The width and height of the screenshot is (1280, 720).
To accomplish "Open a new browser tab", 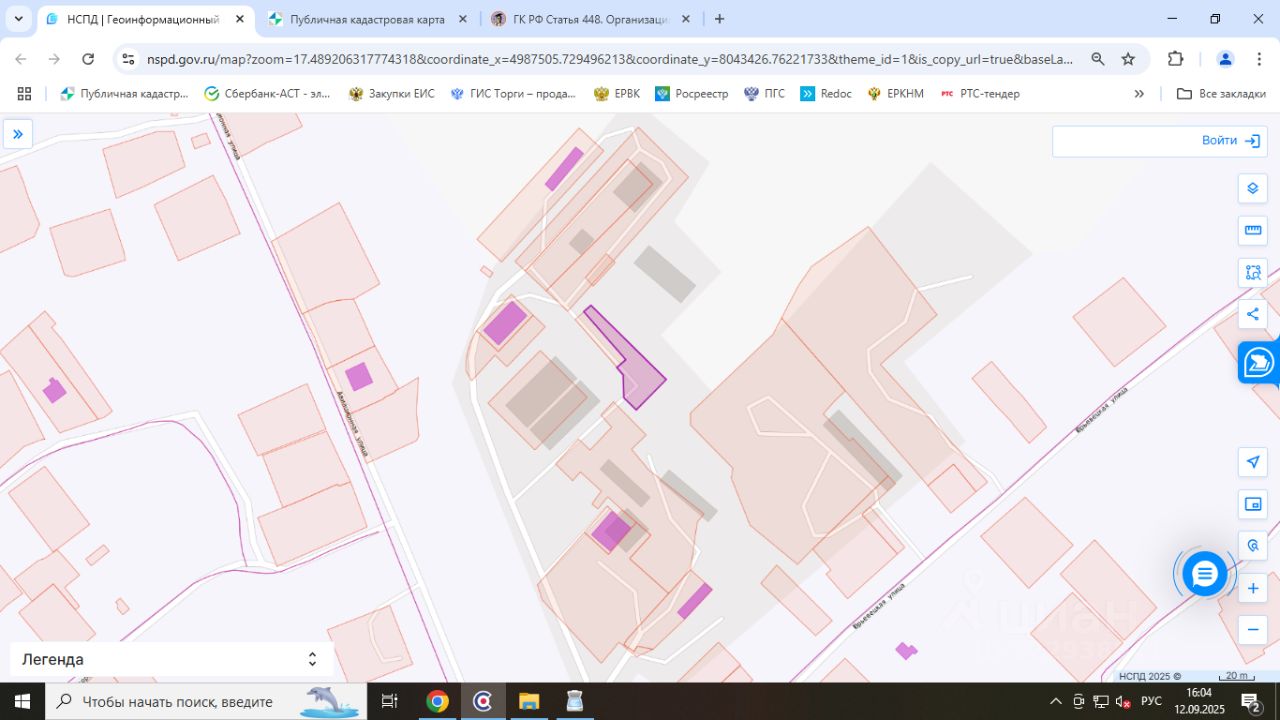I will point(719,19).
